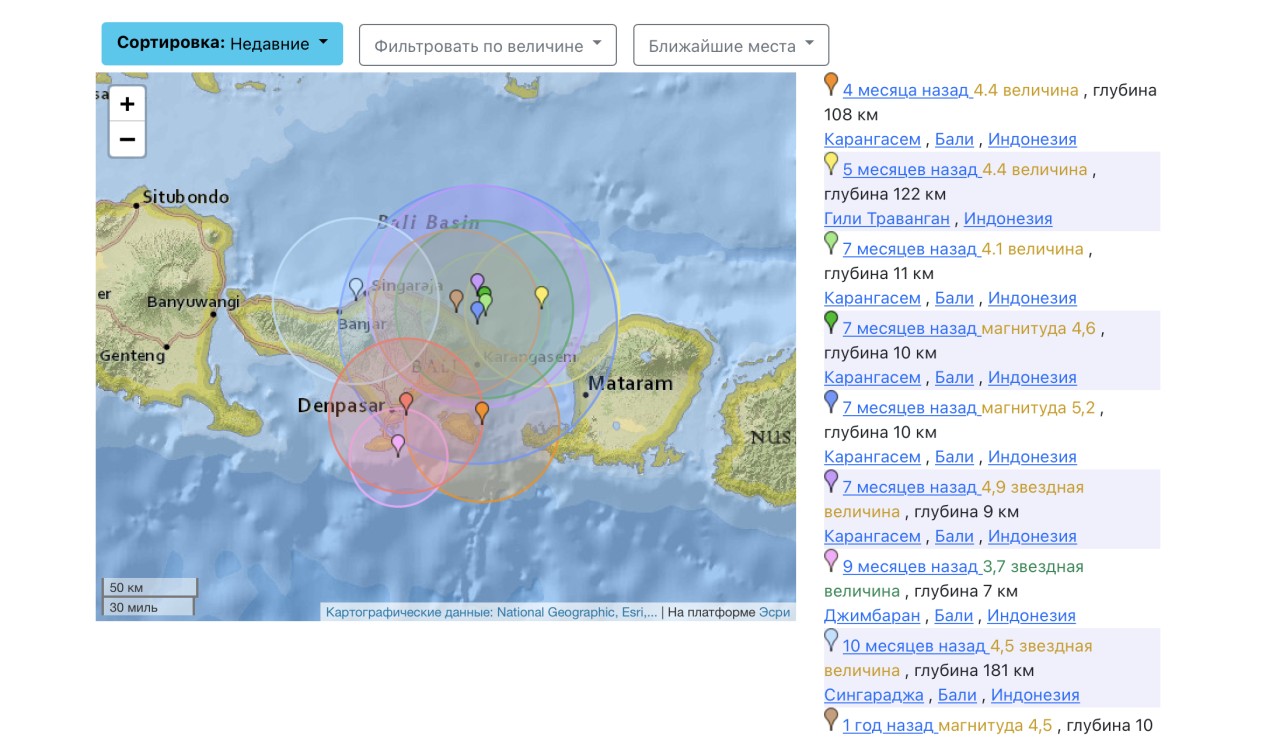Click the 50 км map scale bar
This screenshot has height=742, width=1280.
(x=150, y=587)
